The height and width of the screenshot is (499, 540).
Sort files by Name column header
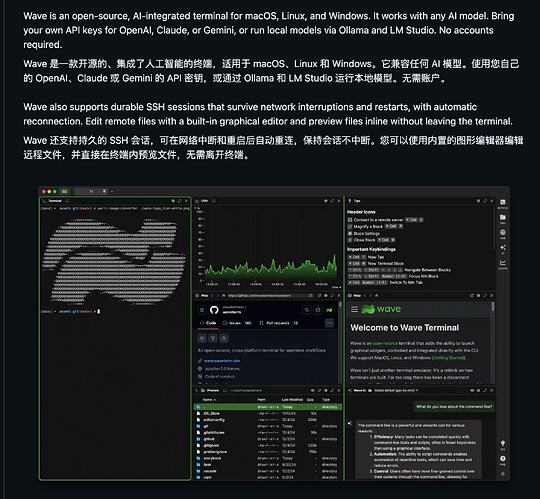pyautogui.click(x=209, y=399)
